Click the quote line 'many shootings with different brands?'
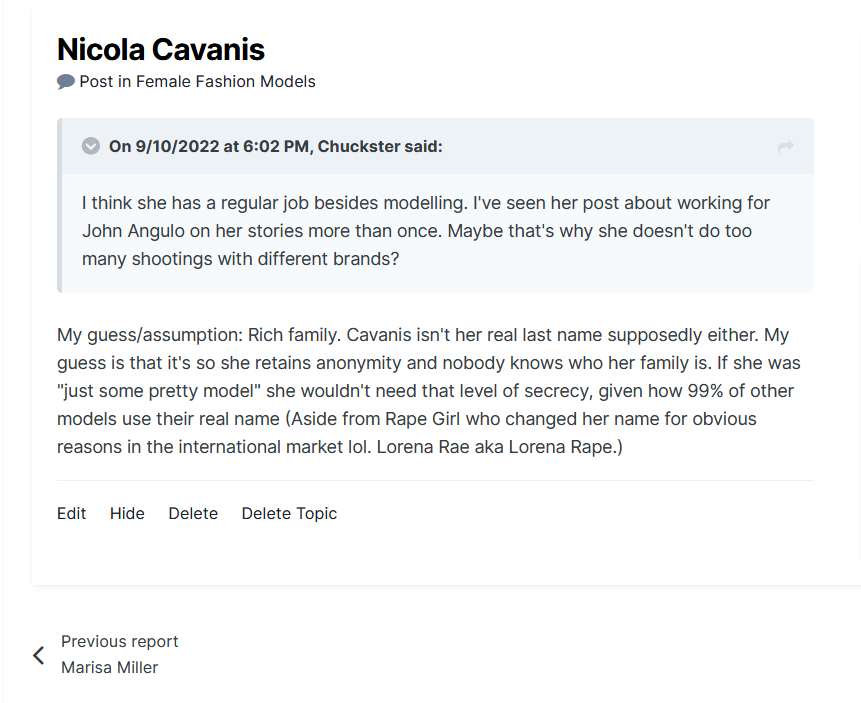The width and height of the screenshot is (861, 703). (240, 259)
